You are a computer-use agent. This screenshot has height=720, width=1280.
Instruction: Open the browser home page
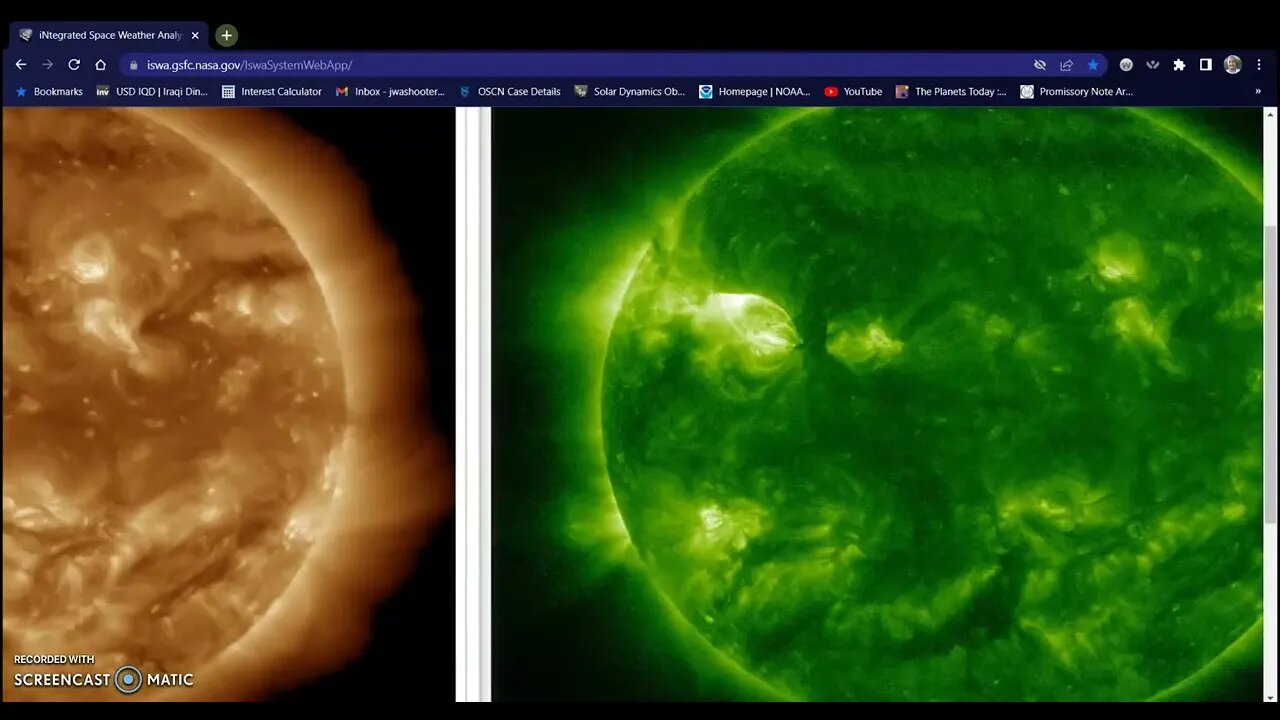pos(100,64)
